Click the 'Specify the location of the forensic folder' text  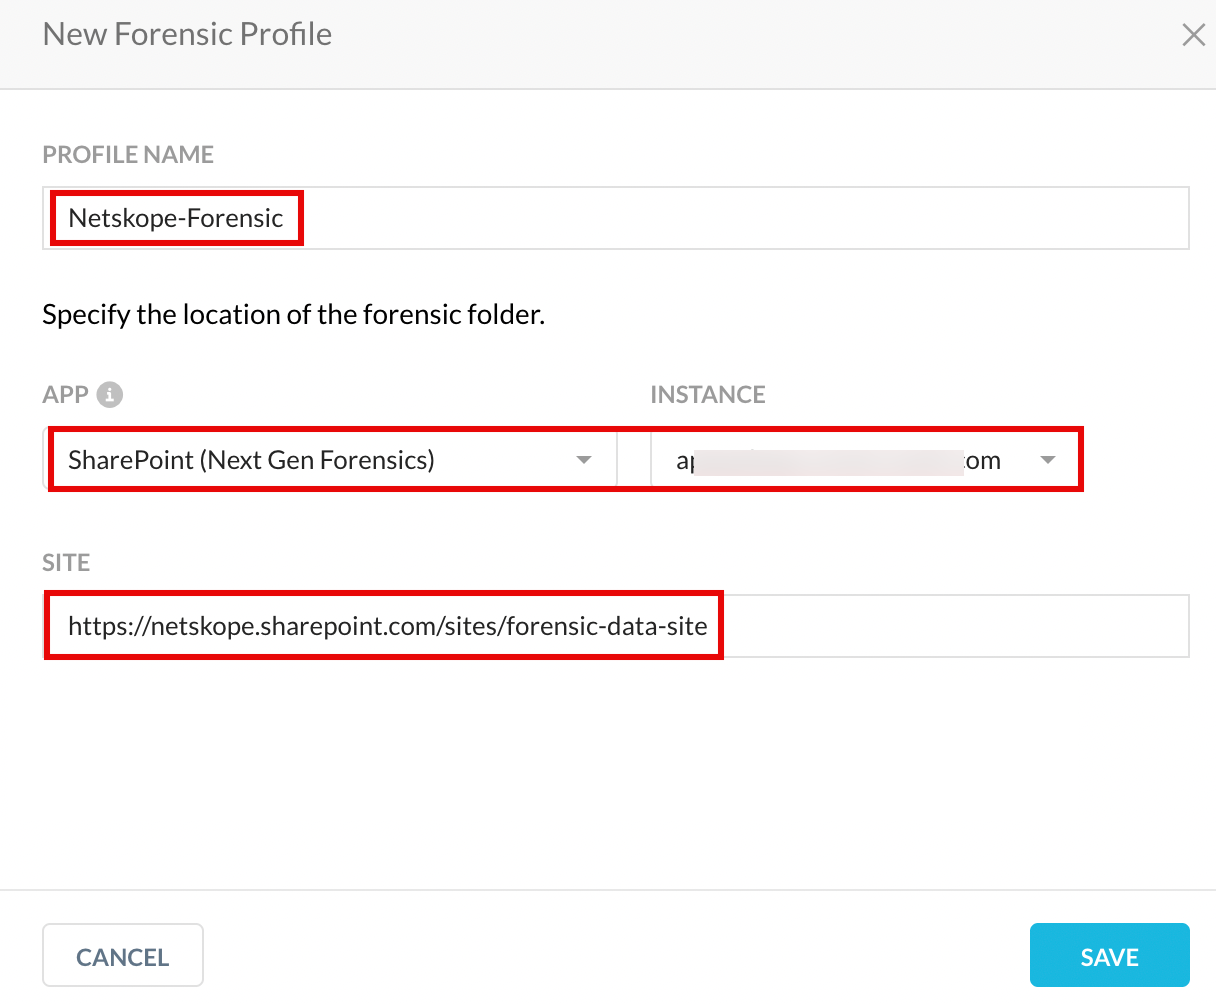(x=293, y=314)
